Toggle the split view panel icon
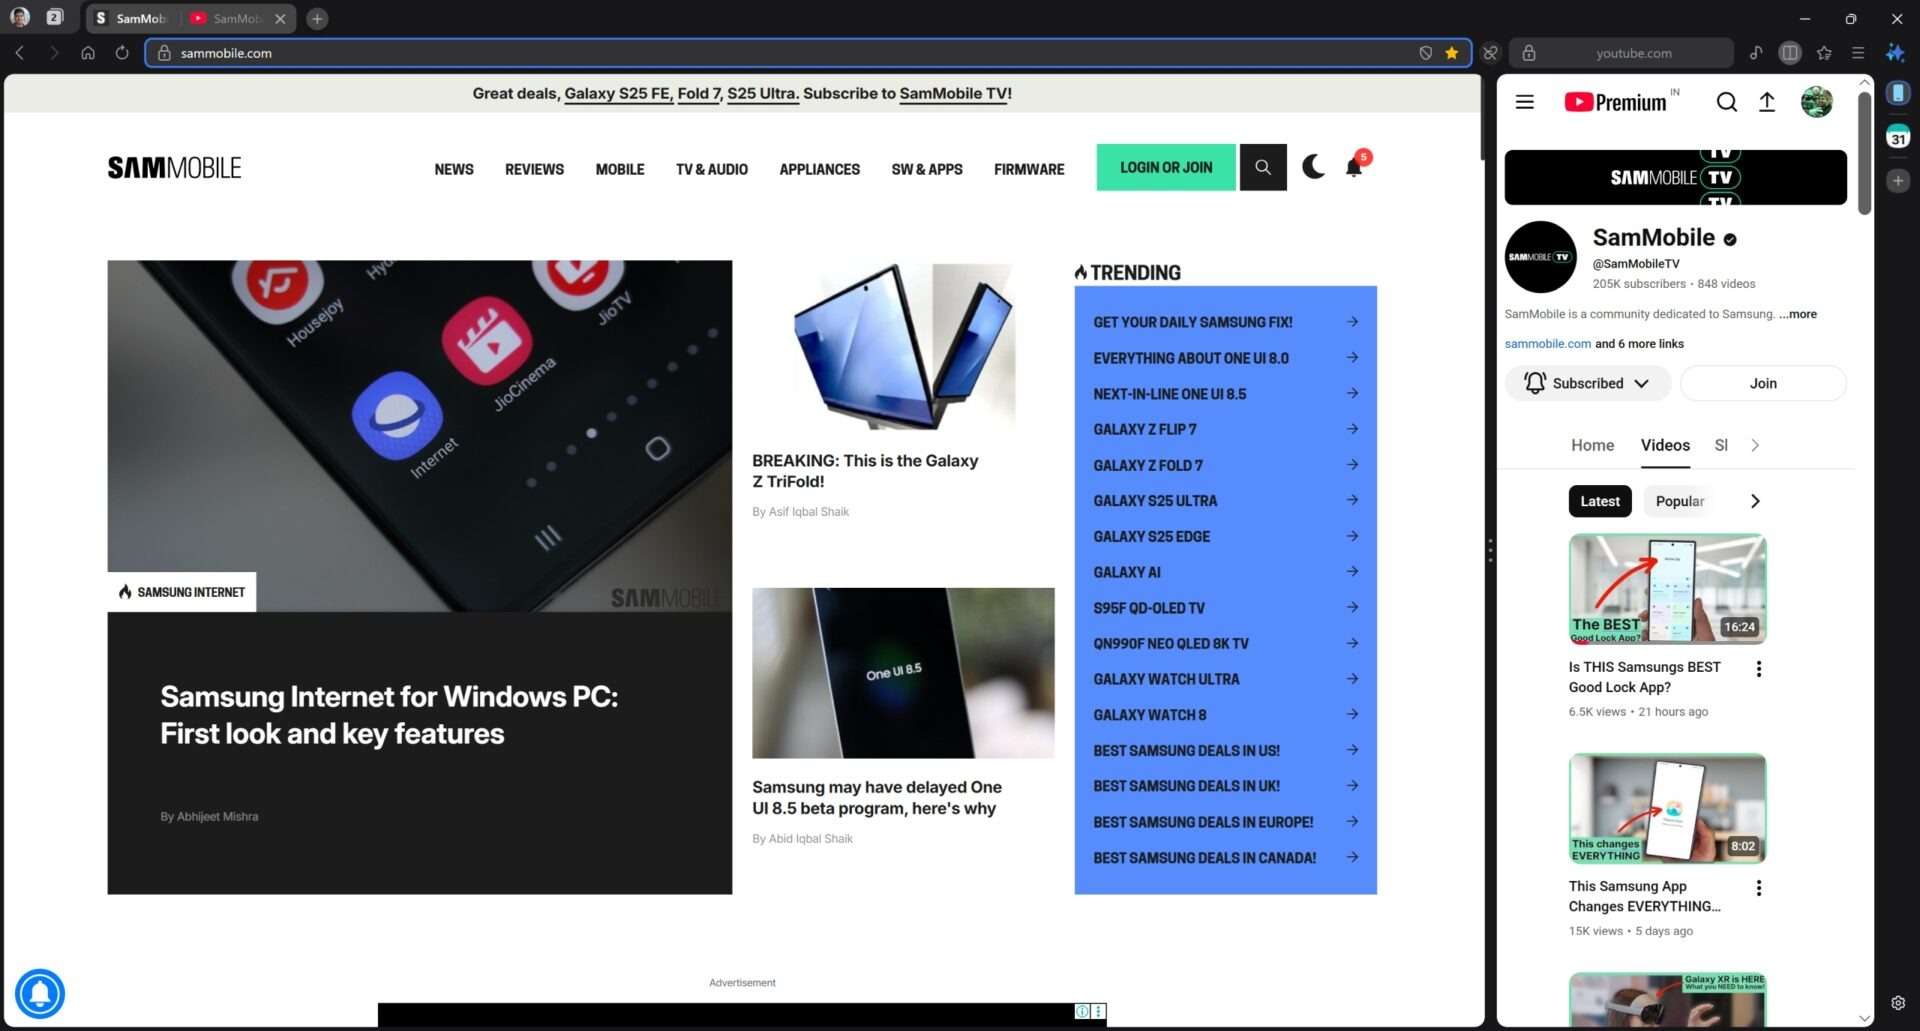 [x=1789, y=53]
